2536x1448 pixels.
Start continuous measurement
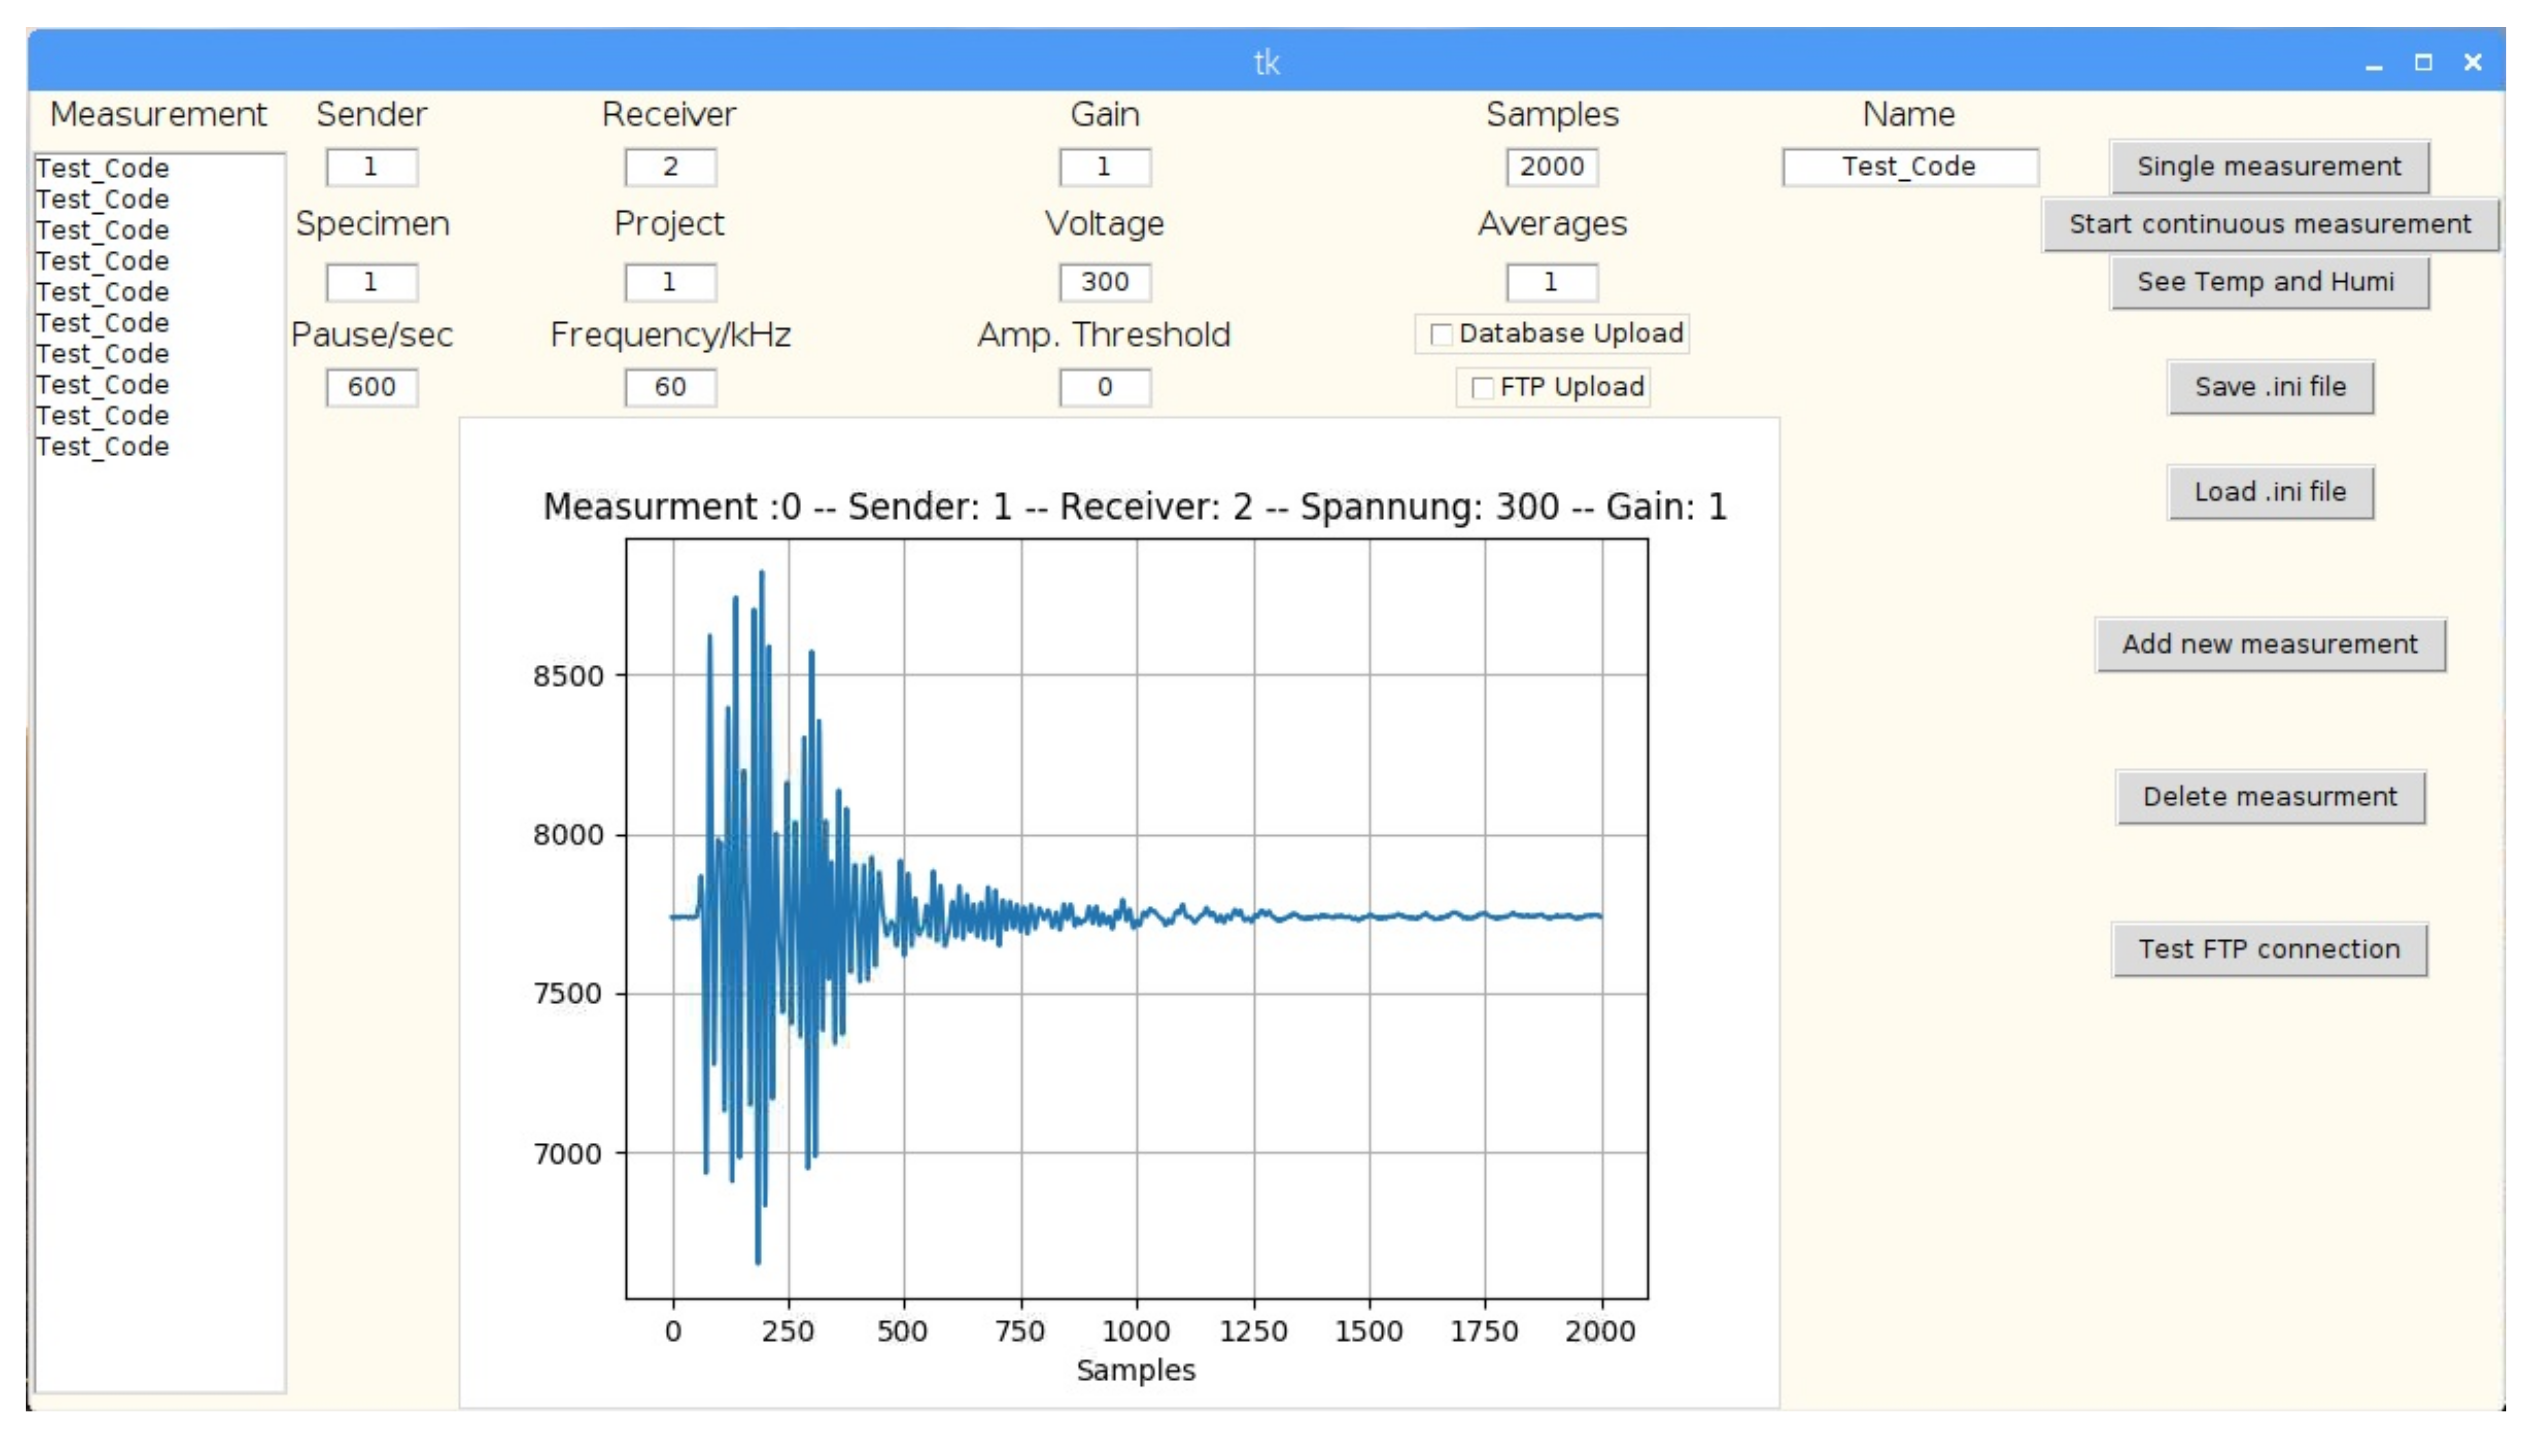[2268, 224]
